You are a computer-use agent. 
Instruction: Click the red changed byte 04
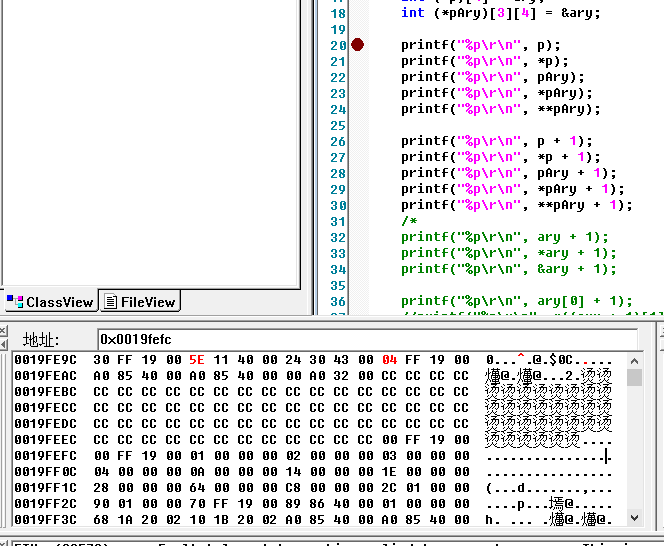pos(390,360)
